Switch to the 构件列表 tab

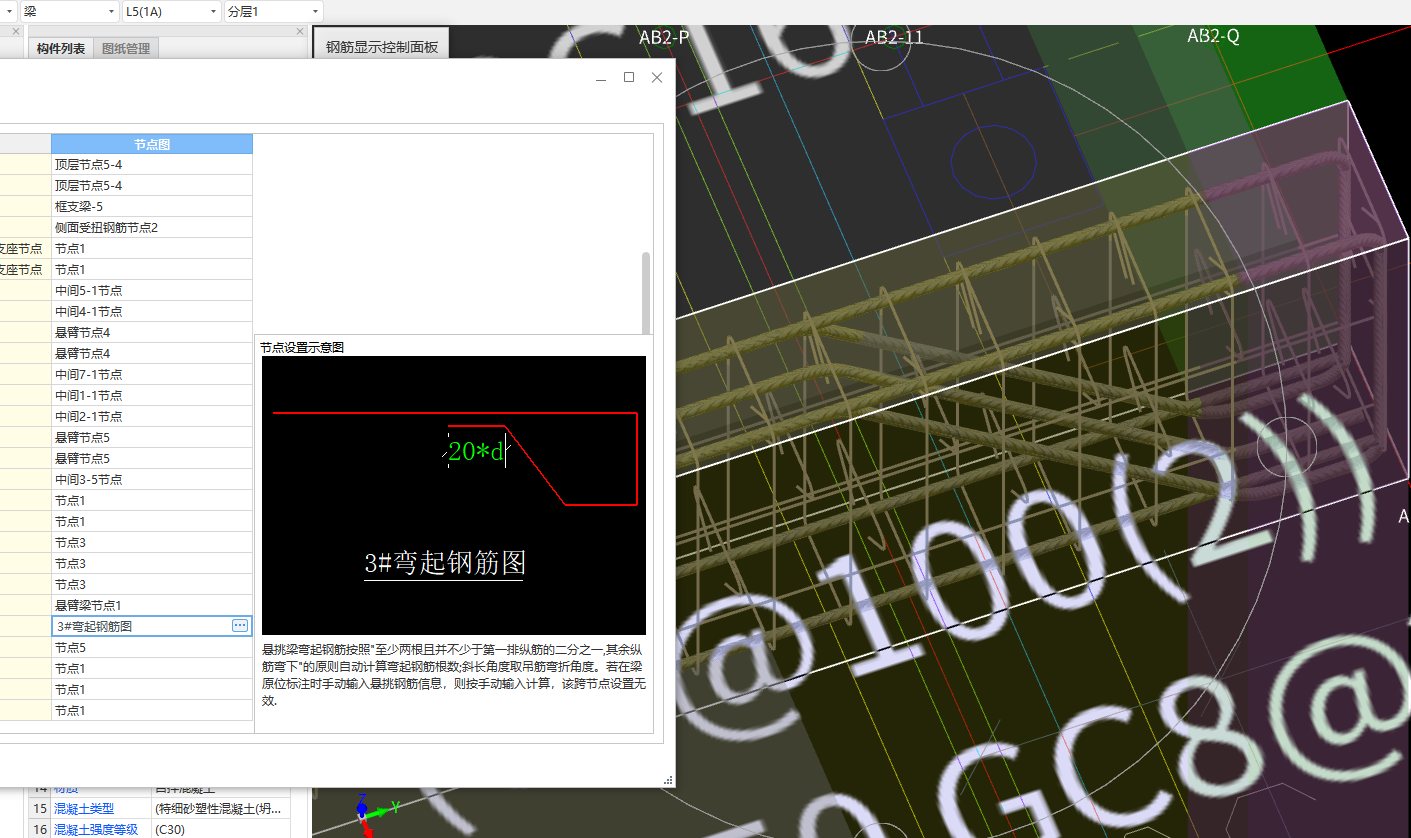[61, 48]
